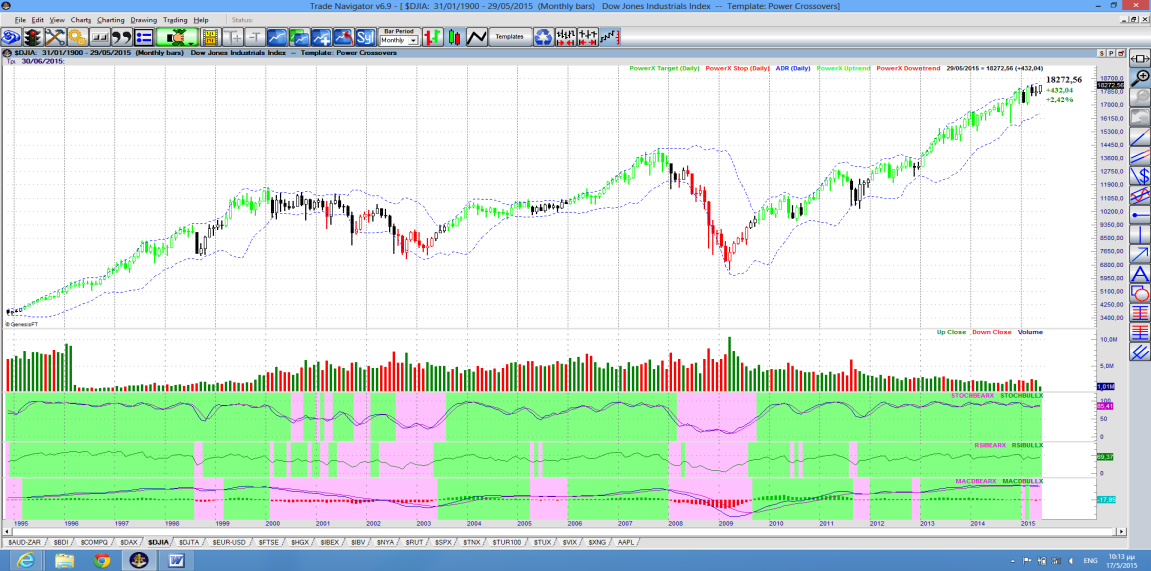Screen dimensions: 1151x571
Task: Click the T+ toolbar icon
Action: [232, 37]
